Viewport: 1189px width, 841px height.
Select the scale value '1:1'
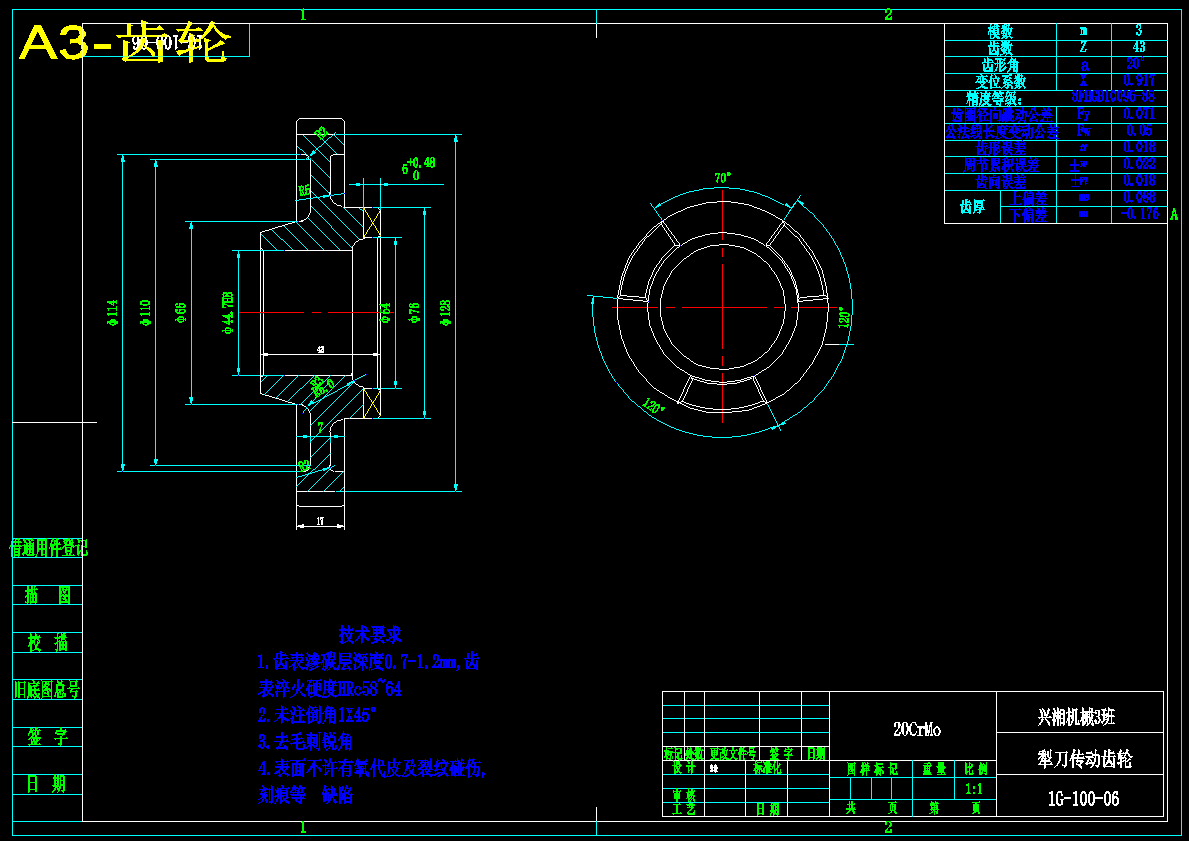click(x=974, y=789)
